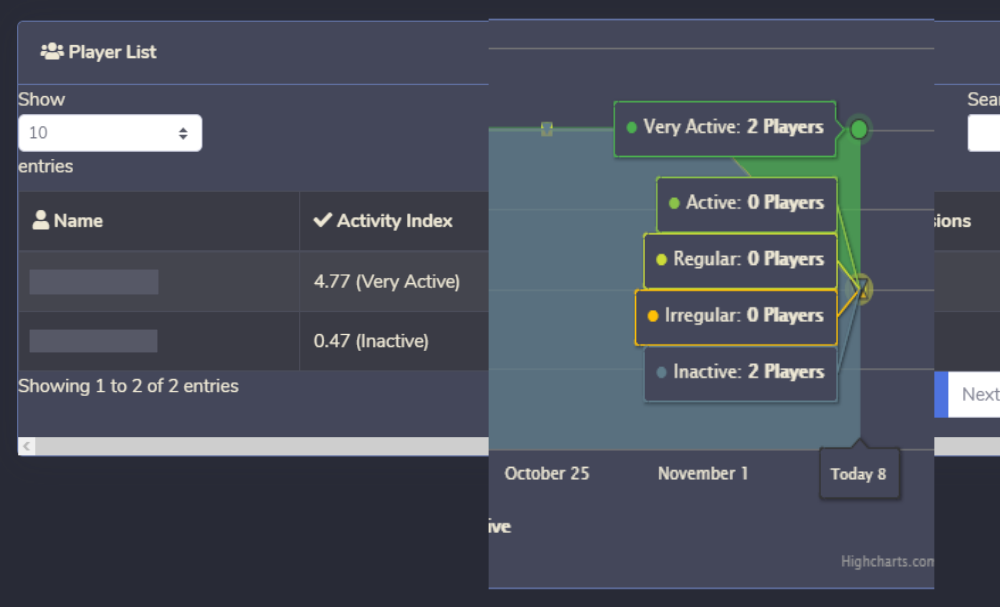The width and height of the screenshot is (1000, 607).
Task: Click the green bullet in Very Active label
Action: pos(631,127)
